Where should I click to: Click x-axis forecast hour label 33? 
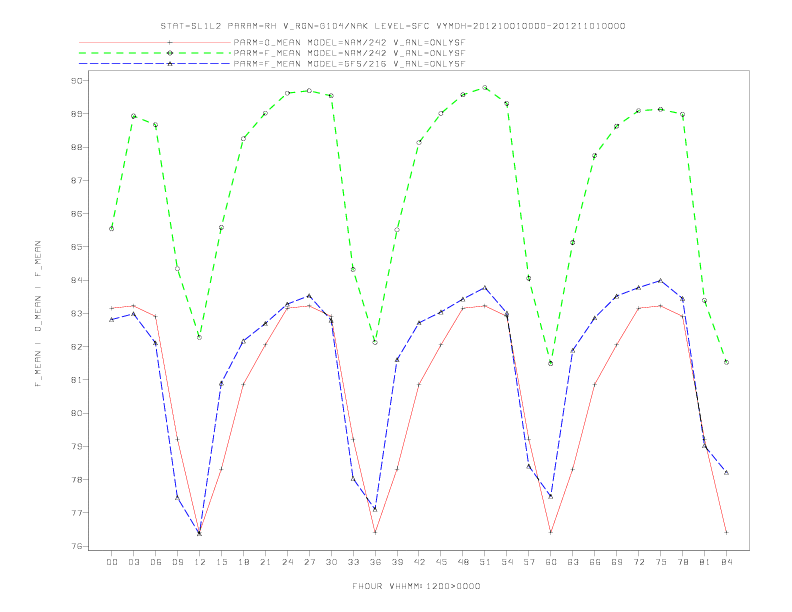(353, 562)
